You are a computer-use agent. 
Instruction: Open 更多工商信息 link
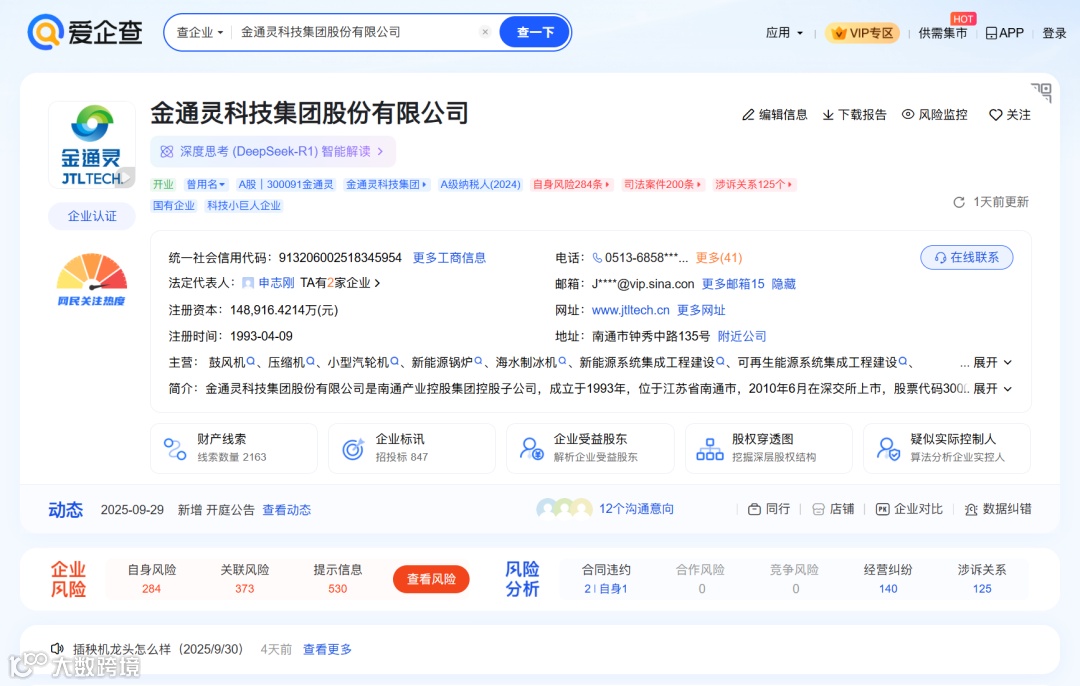(449, 258)
